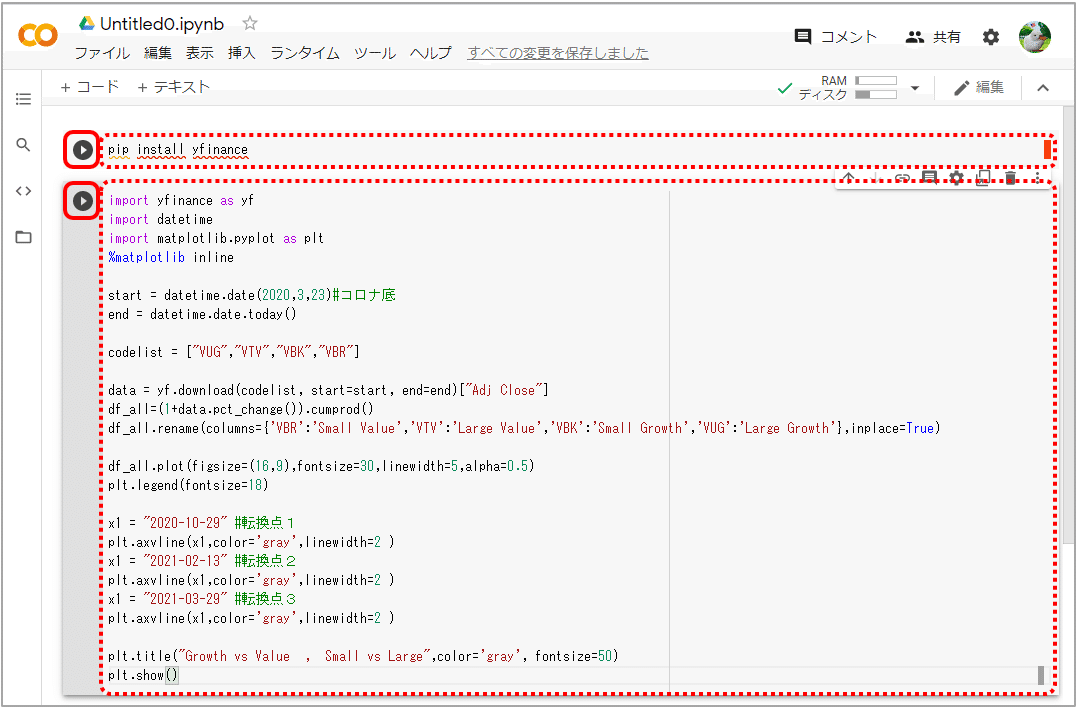This screenshot has height=709, width=1079.
Task: Run the second code cell
Action: (x=81, y=200)
